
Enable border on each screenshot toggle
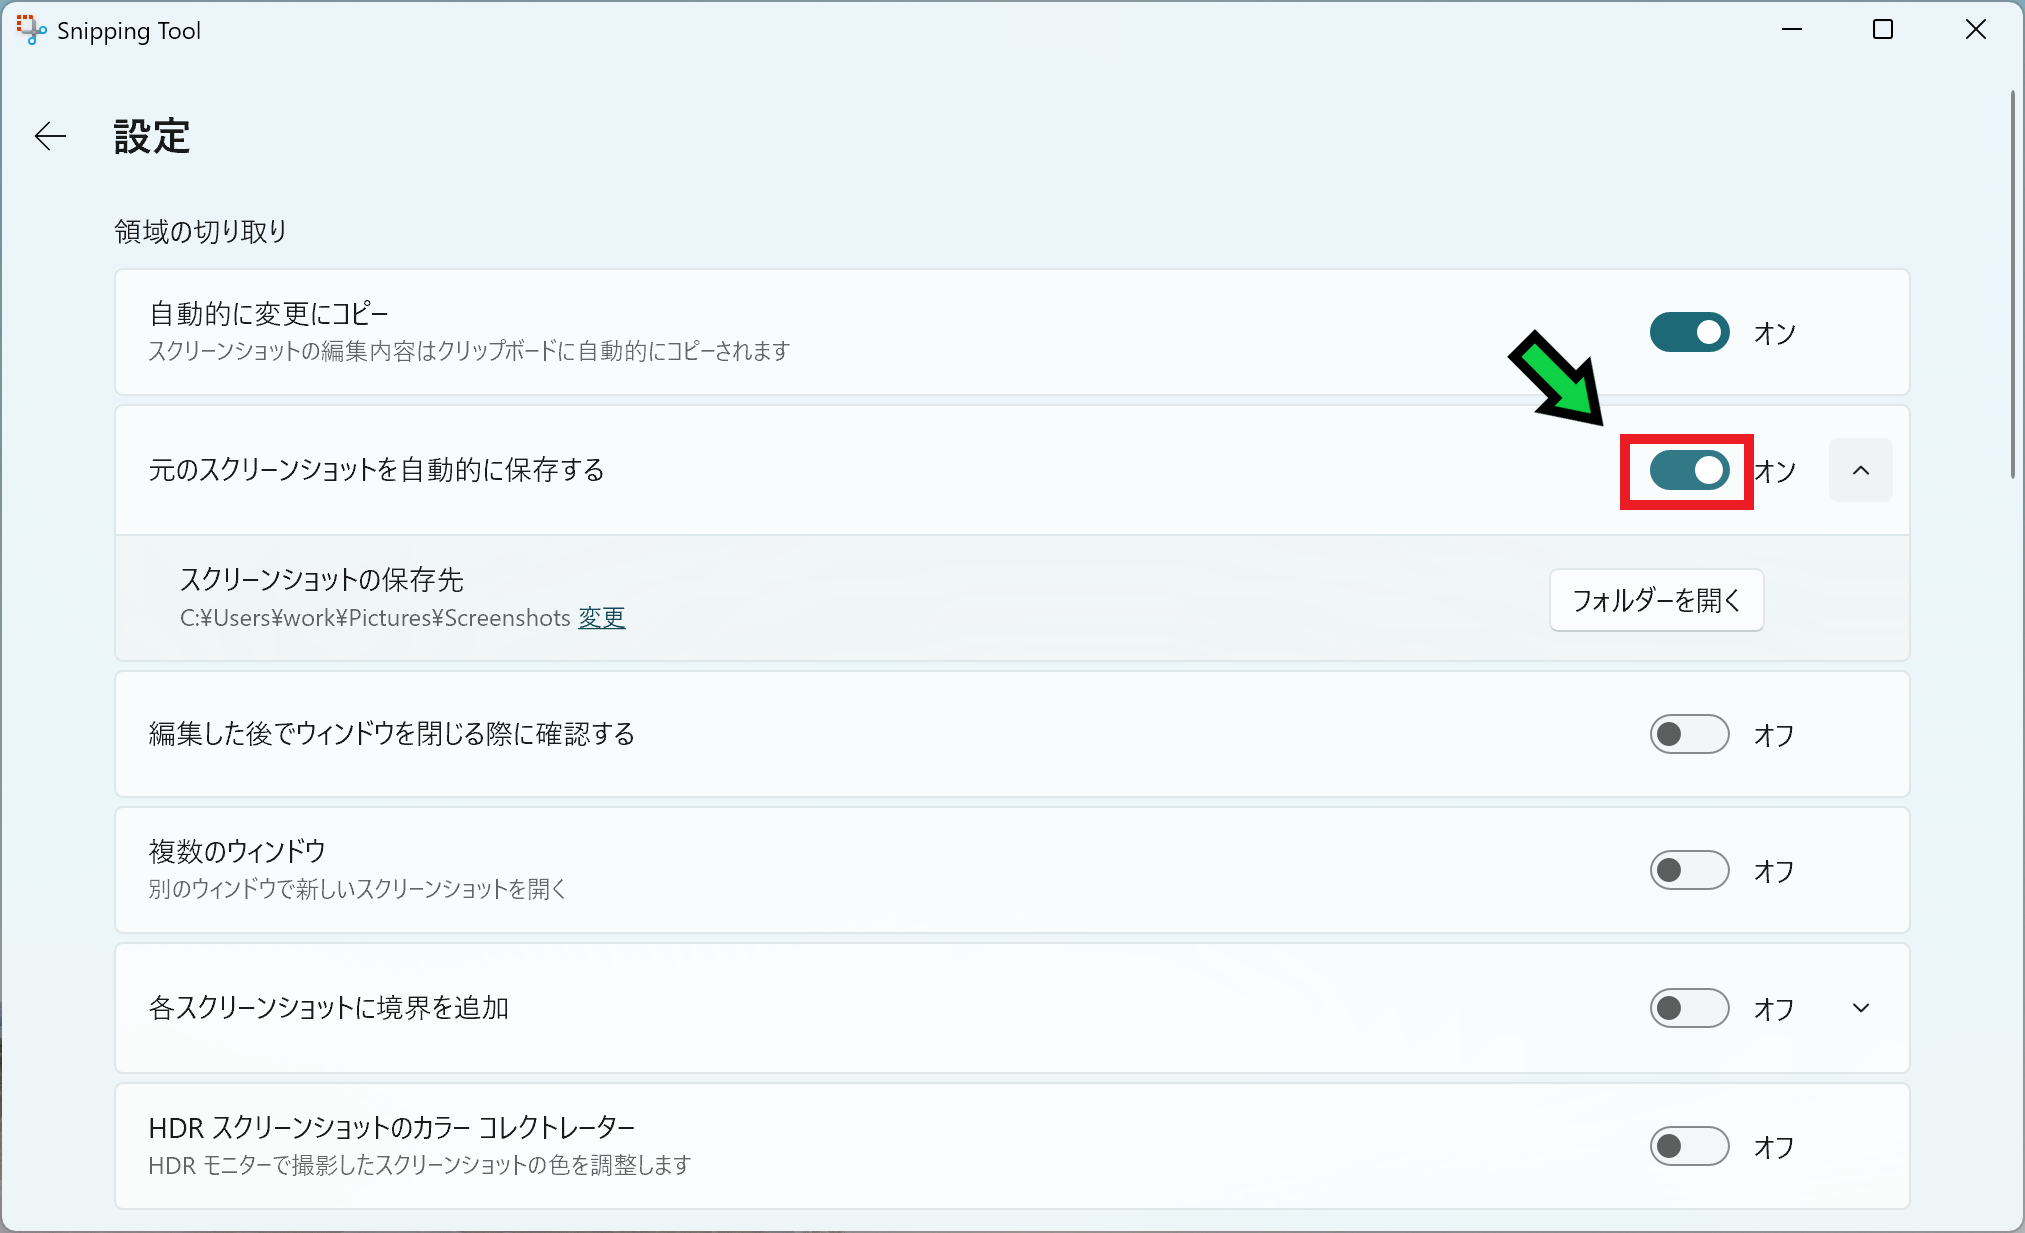[x=1689, y=1008]
